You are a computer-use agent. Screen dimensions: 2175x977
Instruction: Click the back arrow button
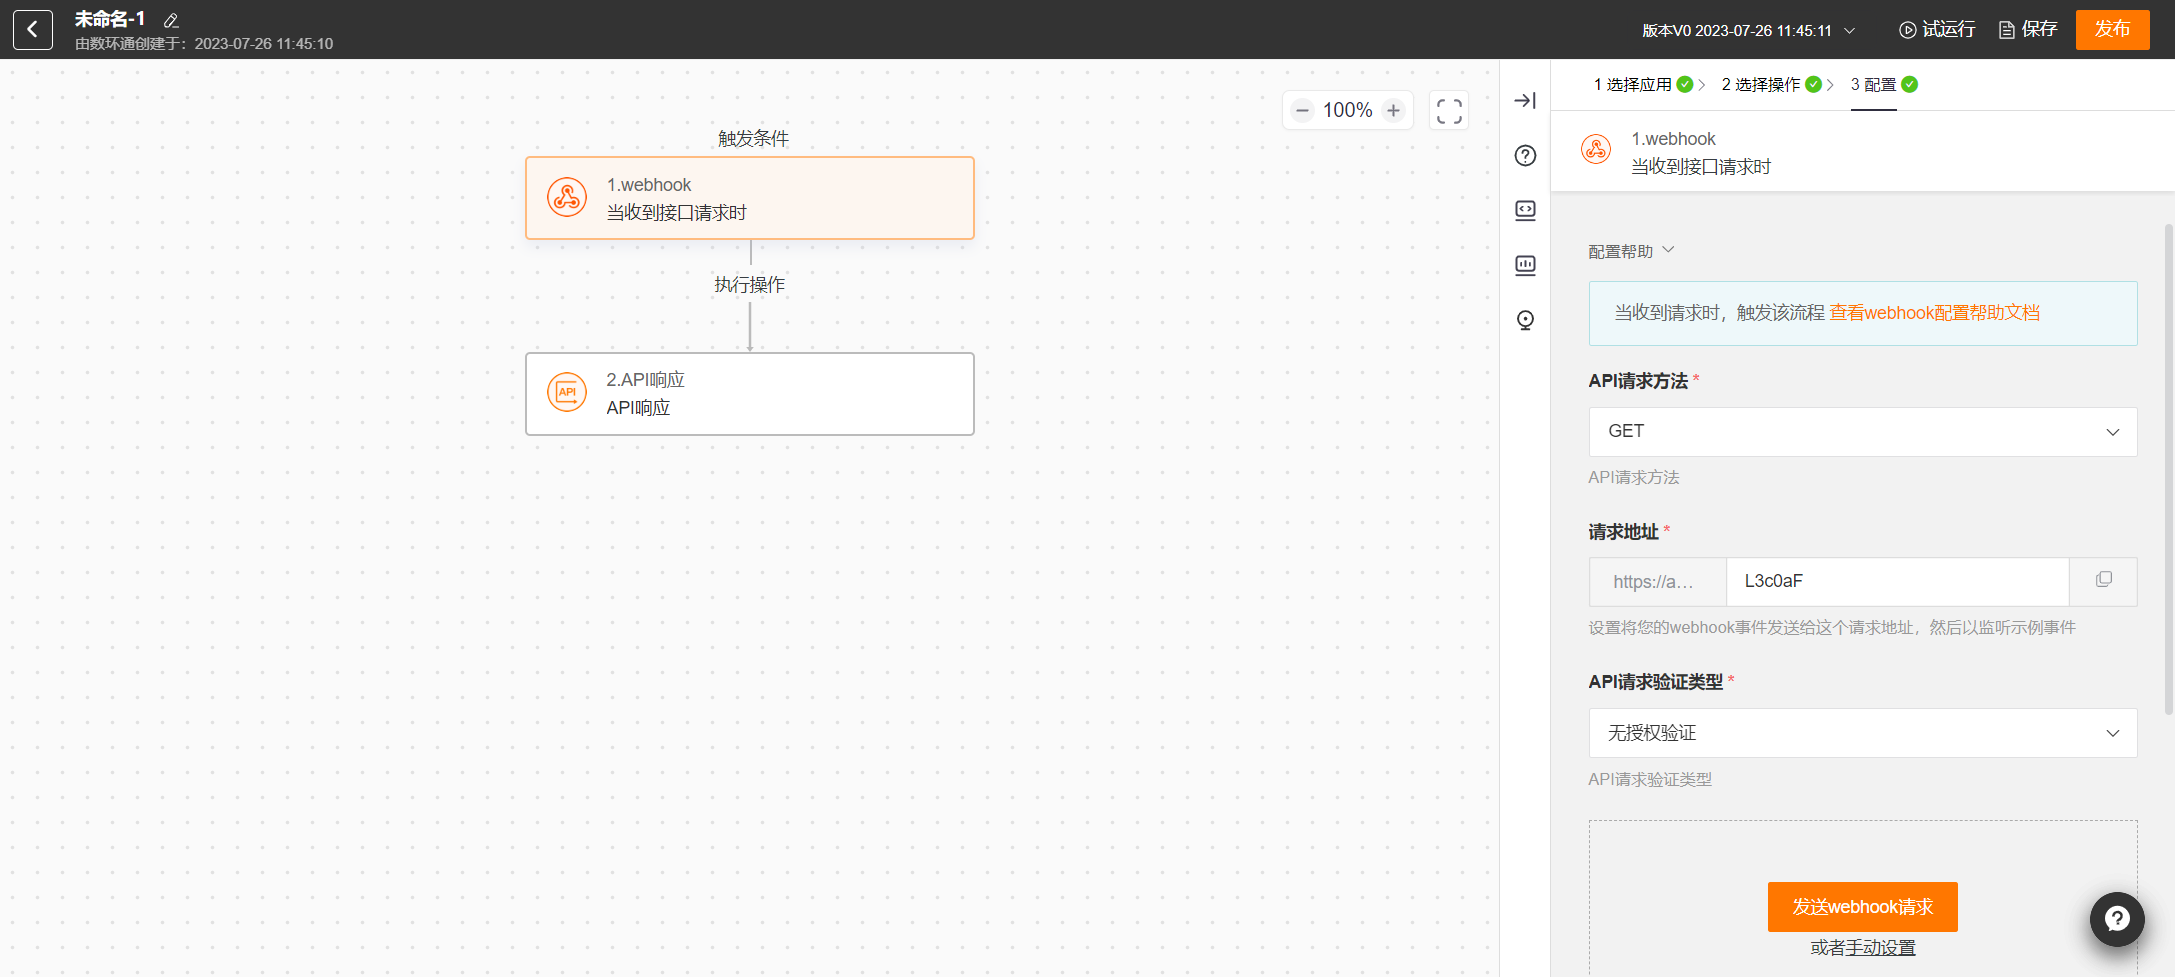pyautogui.click(x=32, y=30)
